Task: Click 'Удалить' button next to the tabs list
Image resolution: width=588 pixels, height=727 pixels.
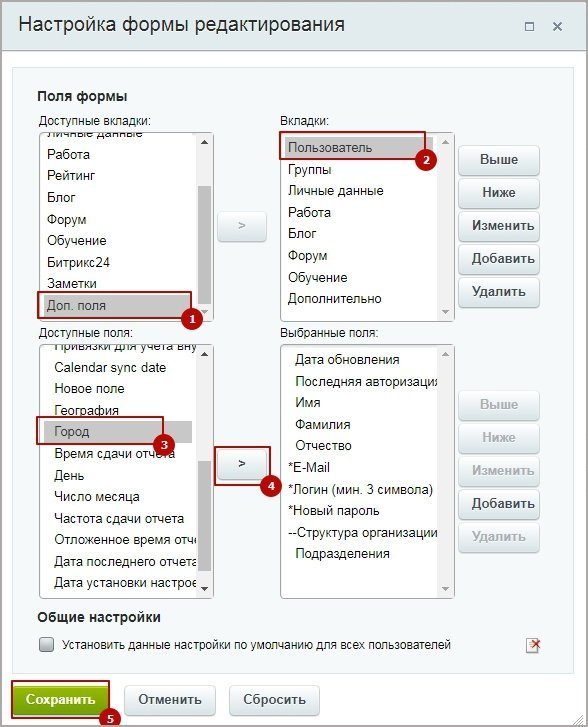Action: pos(499,292)
